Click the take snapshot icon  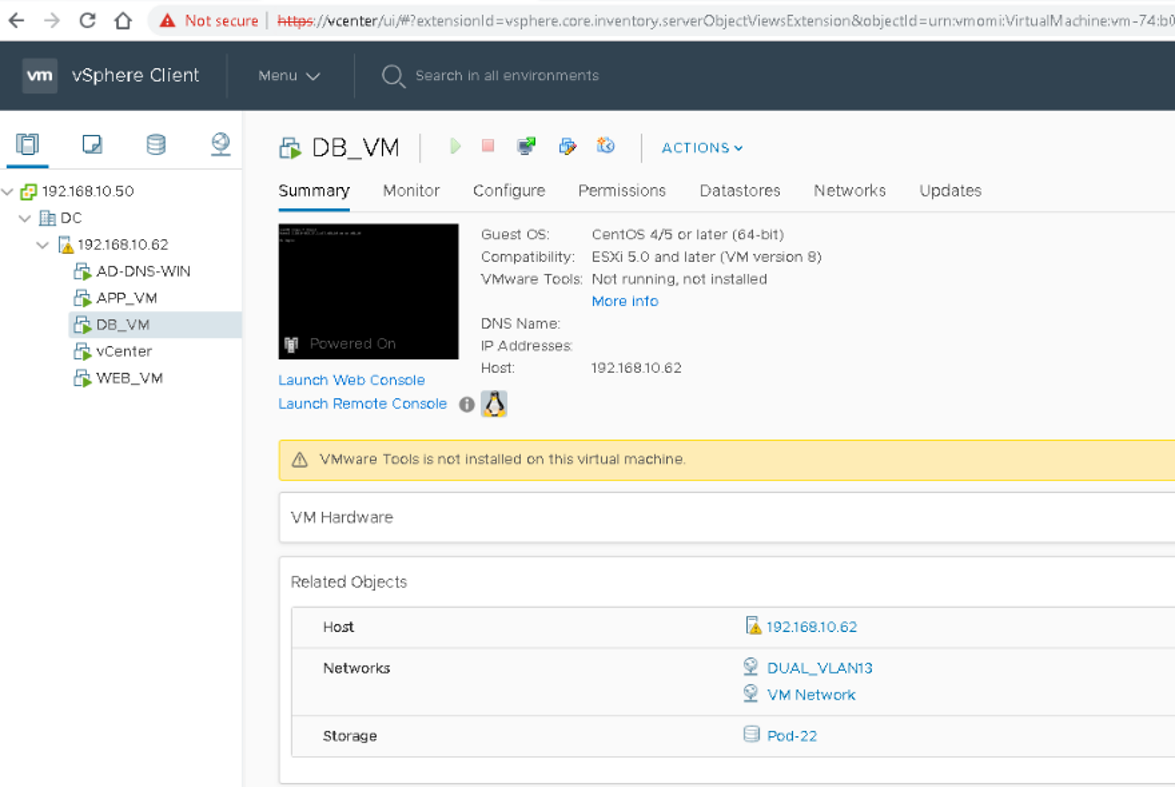[x=605, y=145]
